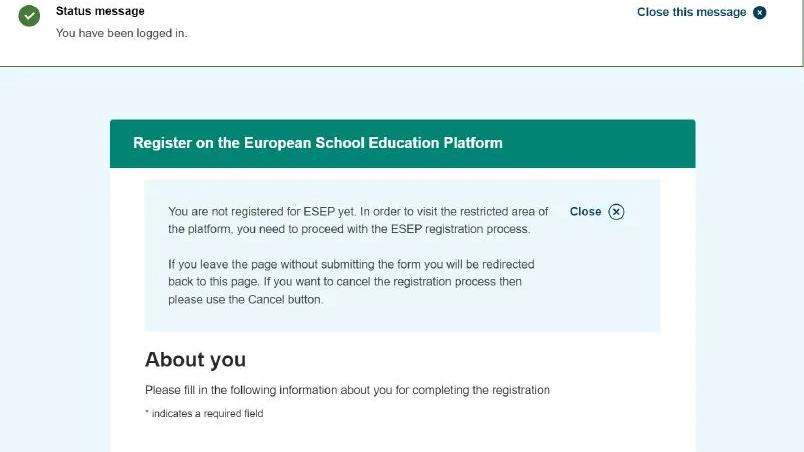The height and width of the screenshot is (452, 804).
Task: Click the "You are not registered for ESEP yet" sentence
Action: (262, 212)
